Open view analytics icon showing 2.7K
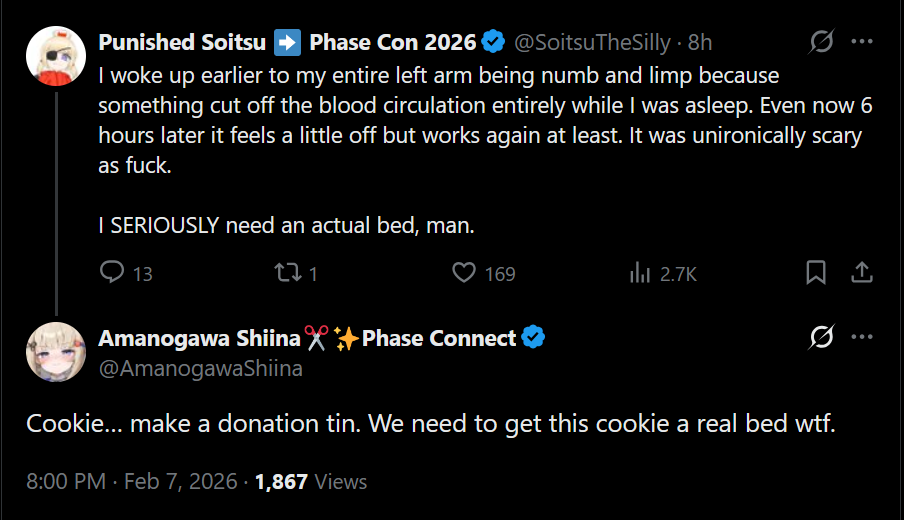904x520 pixels. 638,272
